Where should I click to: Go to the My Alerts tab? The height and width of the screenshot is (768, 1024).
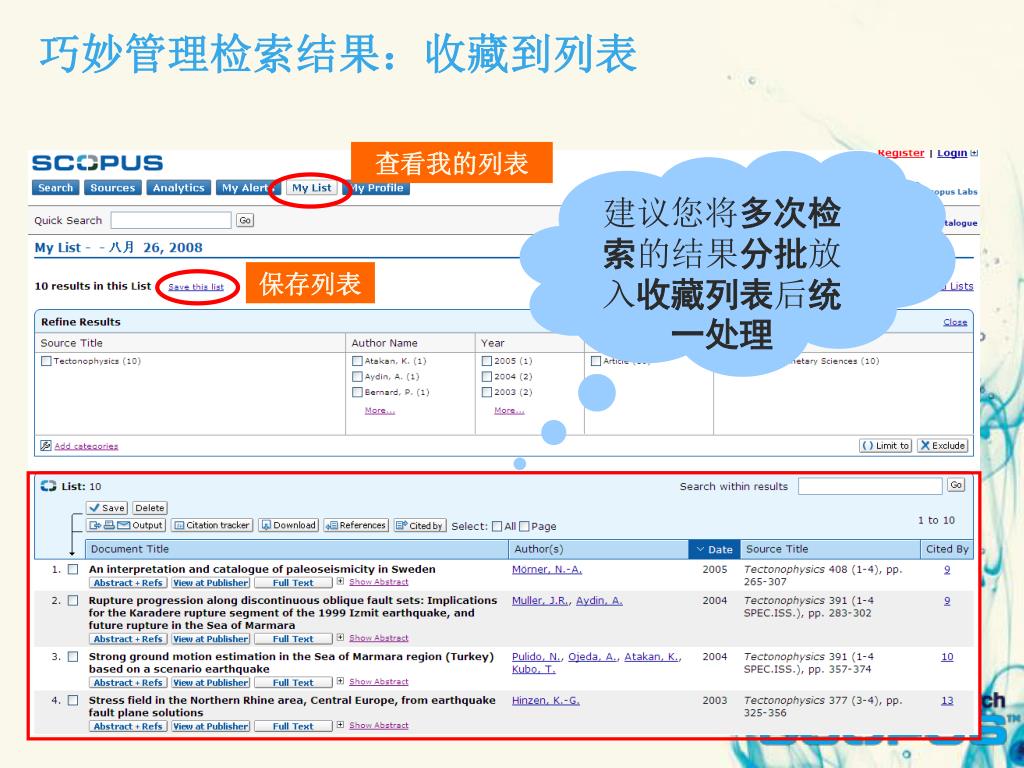[x=247, y=187]
